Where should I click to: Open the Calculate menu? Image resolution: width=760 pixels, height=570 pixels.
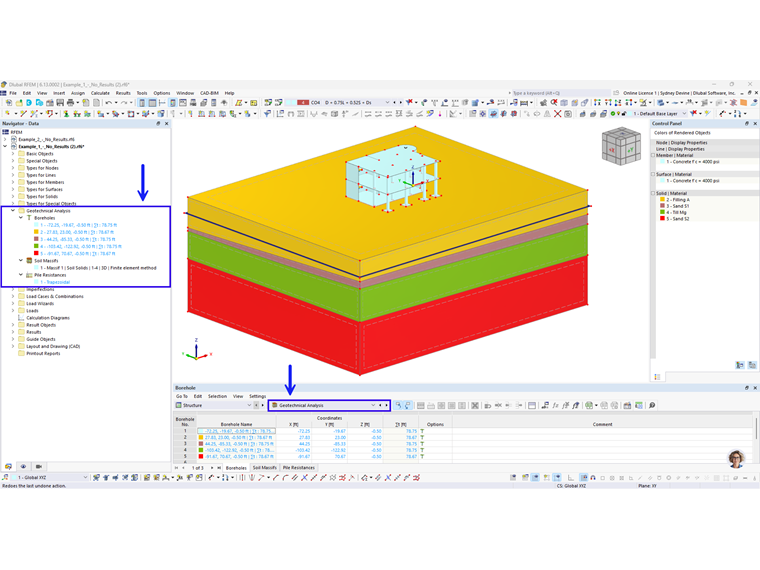coord(100,93)
